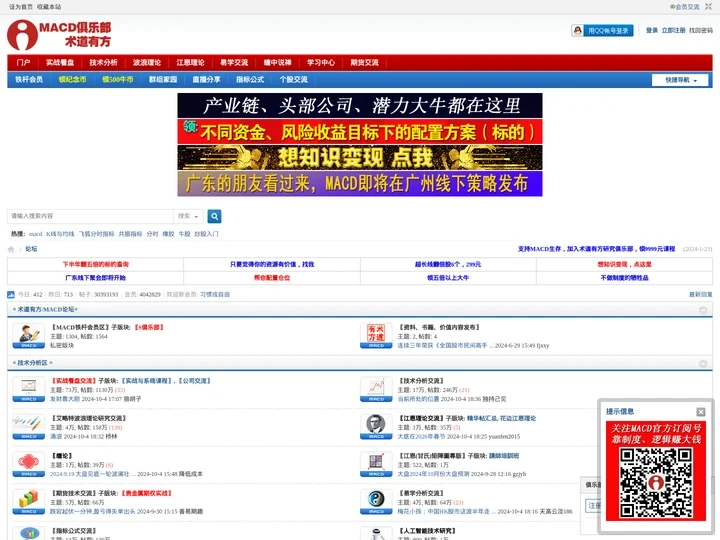
Task: Open the 只要觉得你的资源有价值，找我 link
Action: [272, 264]
